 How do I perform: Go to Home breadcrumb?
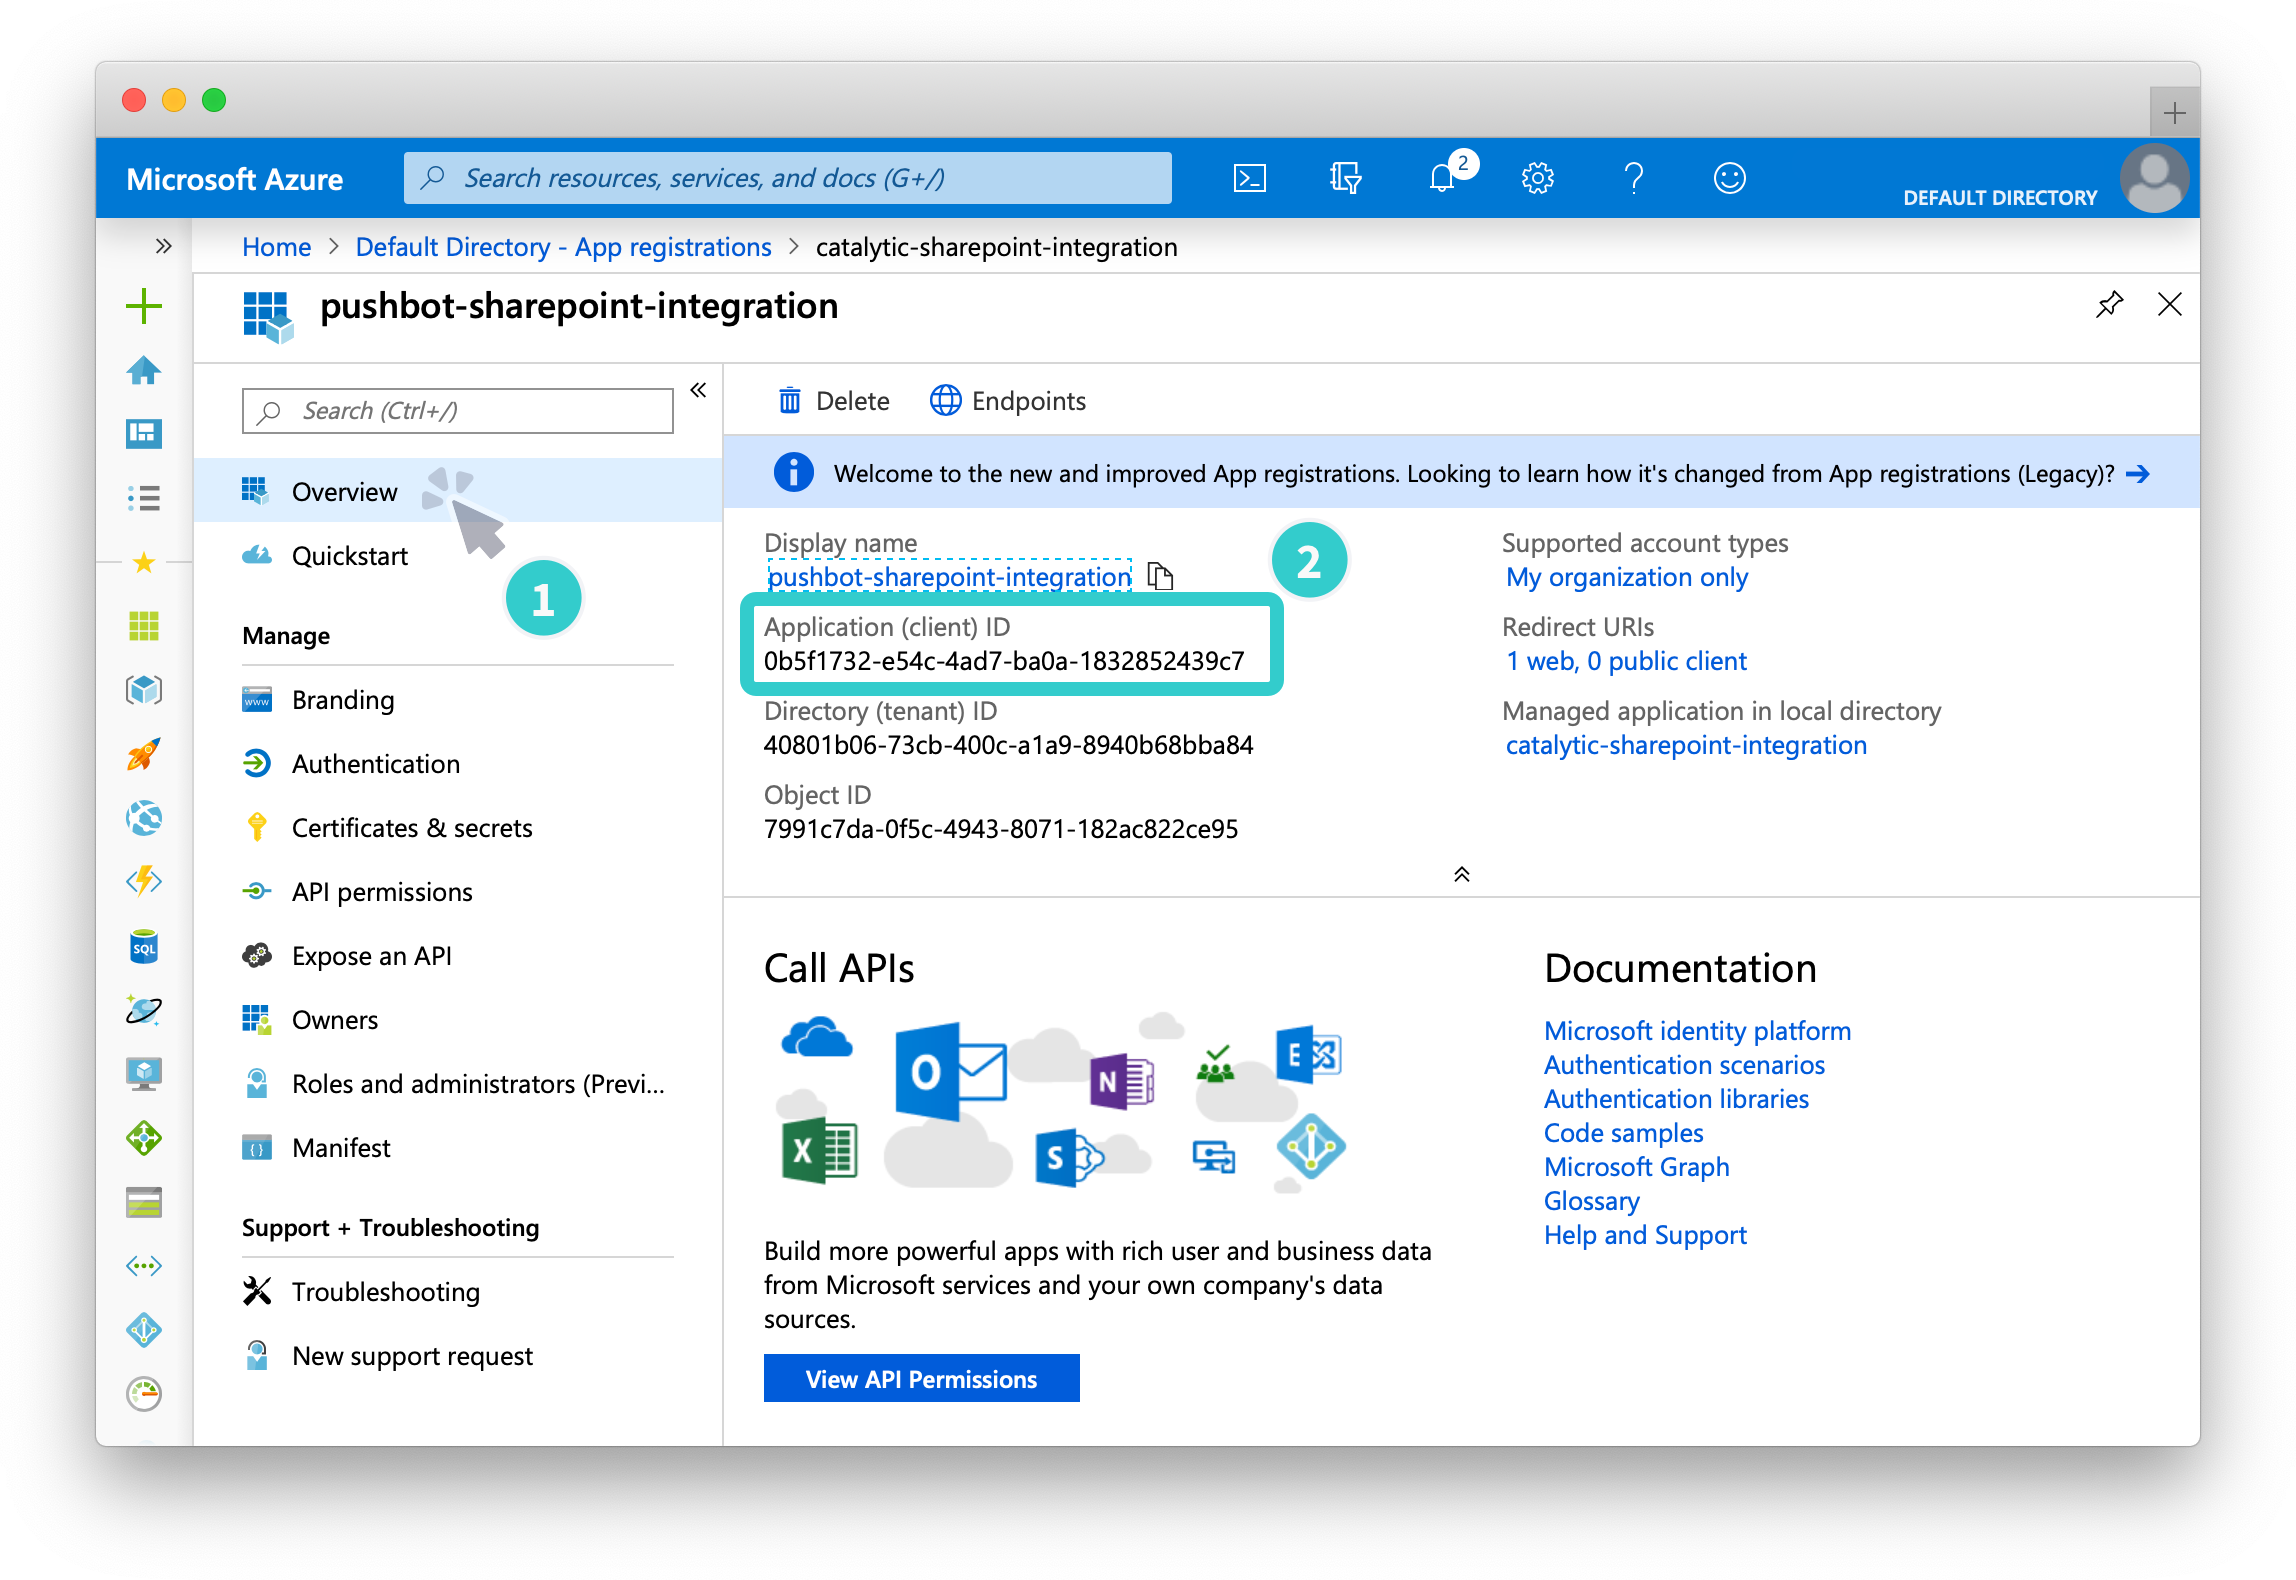[x=276, y=247]
